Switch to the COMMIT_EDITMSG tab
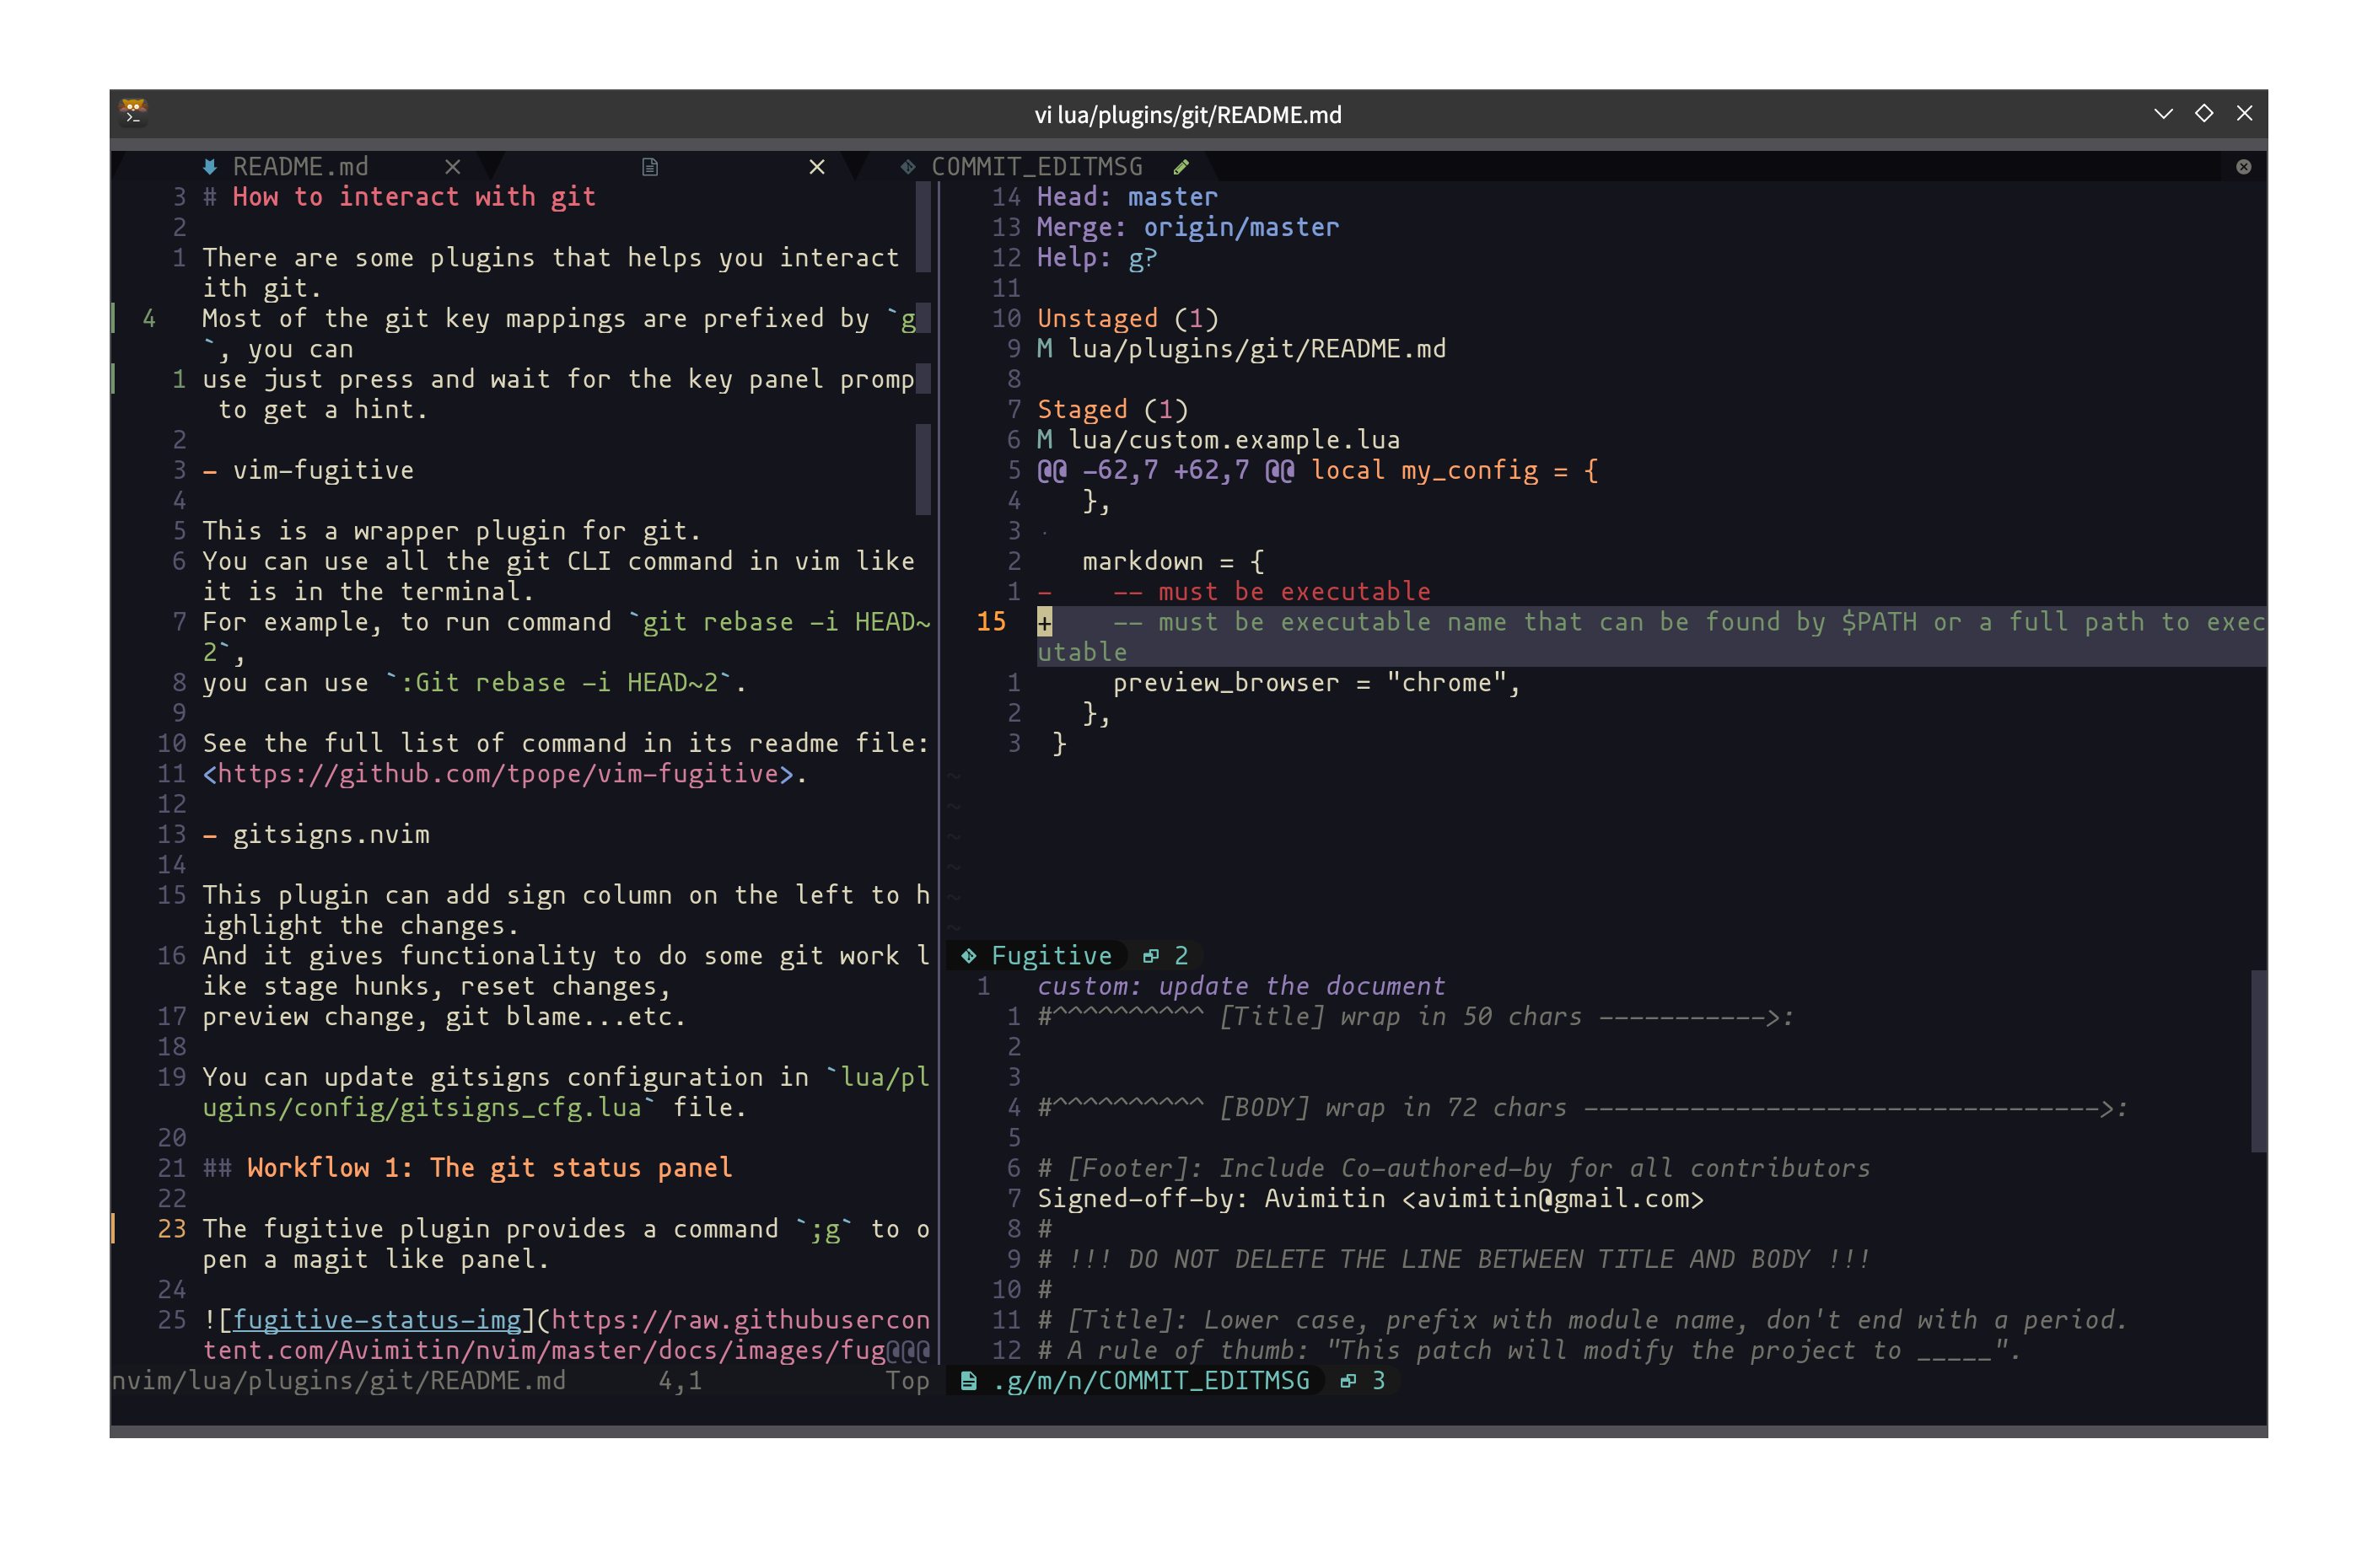Screen dimensions: 2378x1568 (1036, 166)
